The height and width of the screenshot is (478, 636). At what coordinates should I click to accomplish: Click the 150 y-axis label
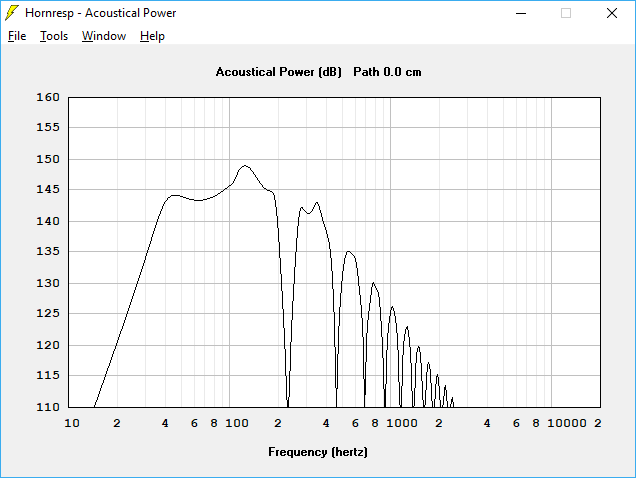(x=48, y=159)
